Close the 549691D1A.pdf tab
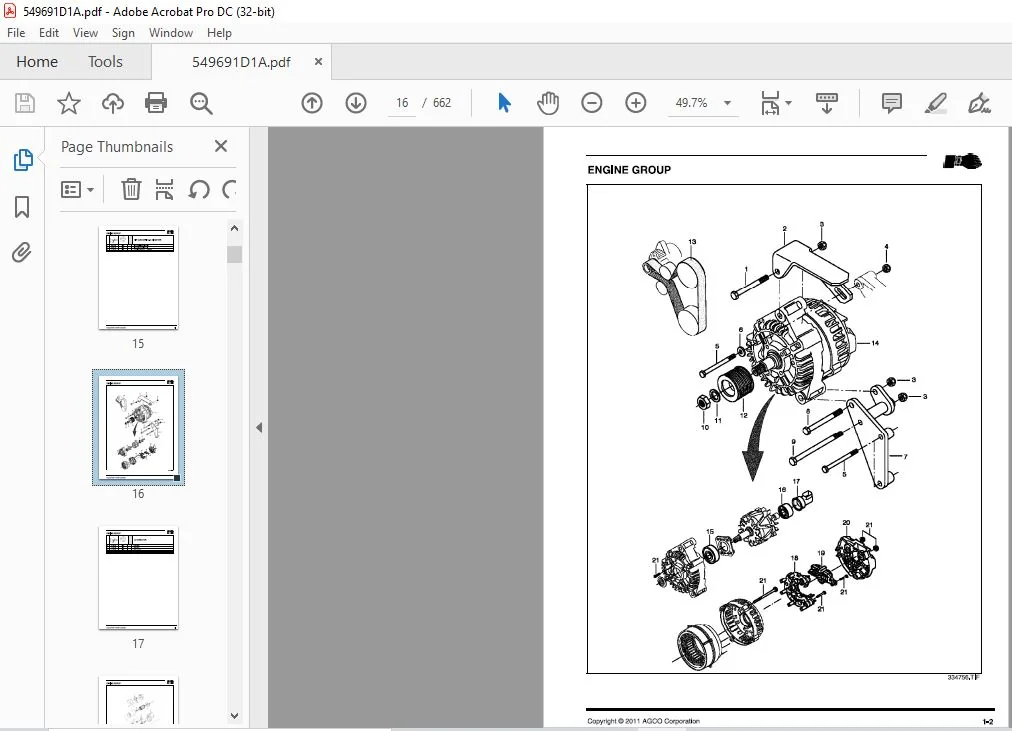The image size is (1012, 731). [318, 62]
